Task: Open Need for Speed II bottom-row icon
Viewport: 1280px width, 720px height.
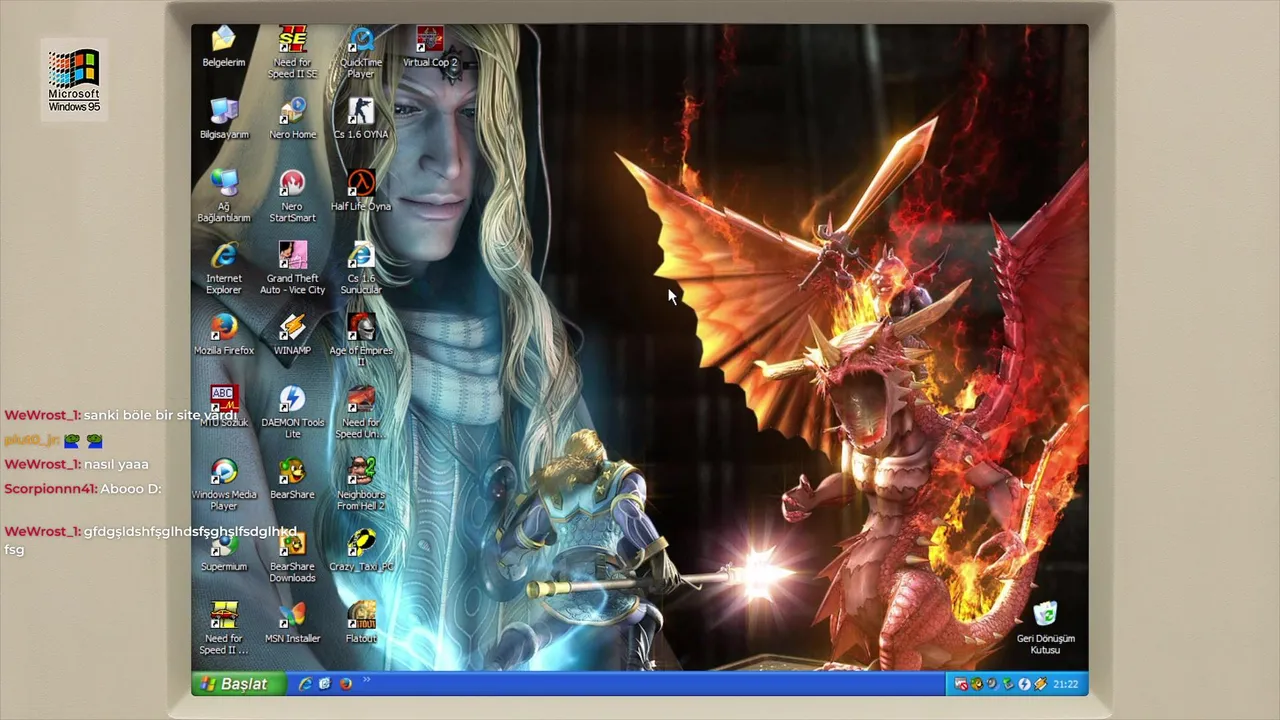Action: click(x=224, y=629)
